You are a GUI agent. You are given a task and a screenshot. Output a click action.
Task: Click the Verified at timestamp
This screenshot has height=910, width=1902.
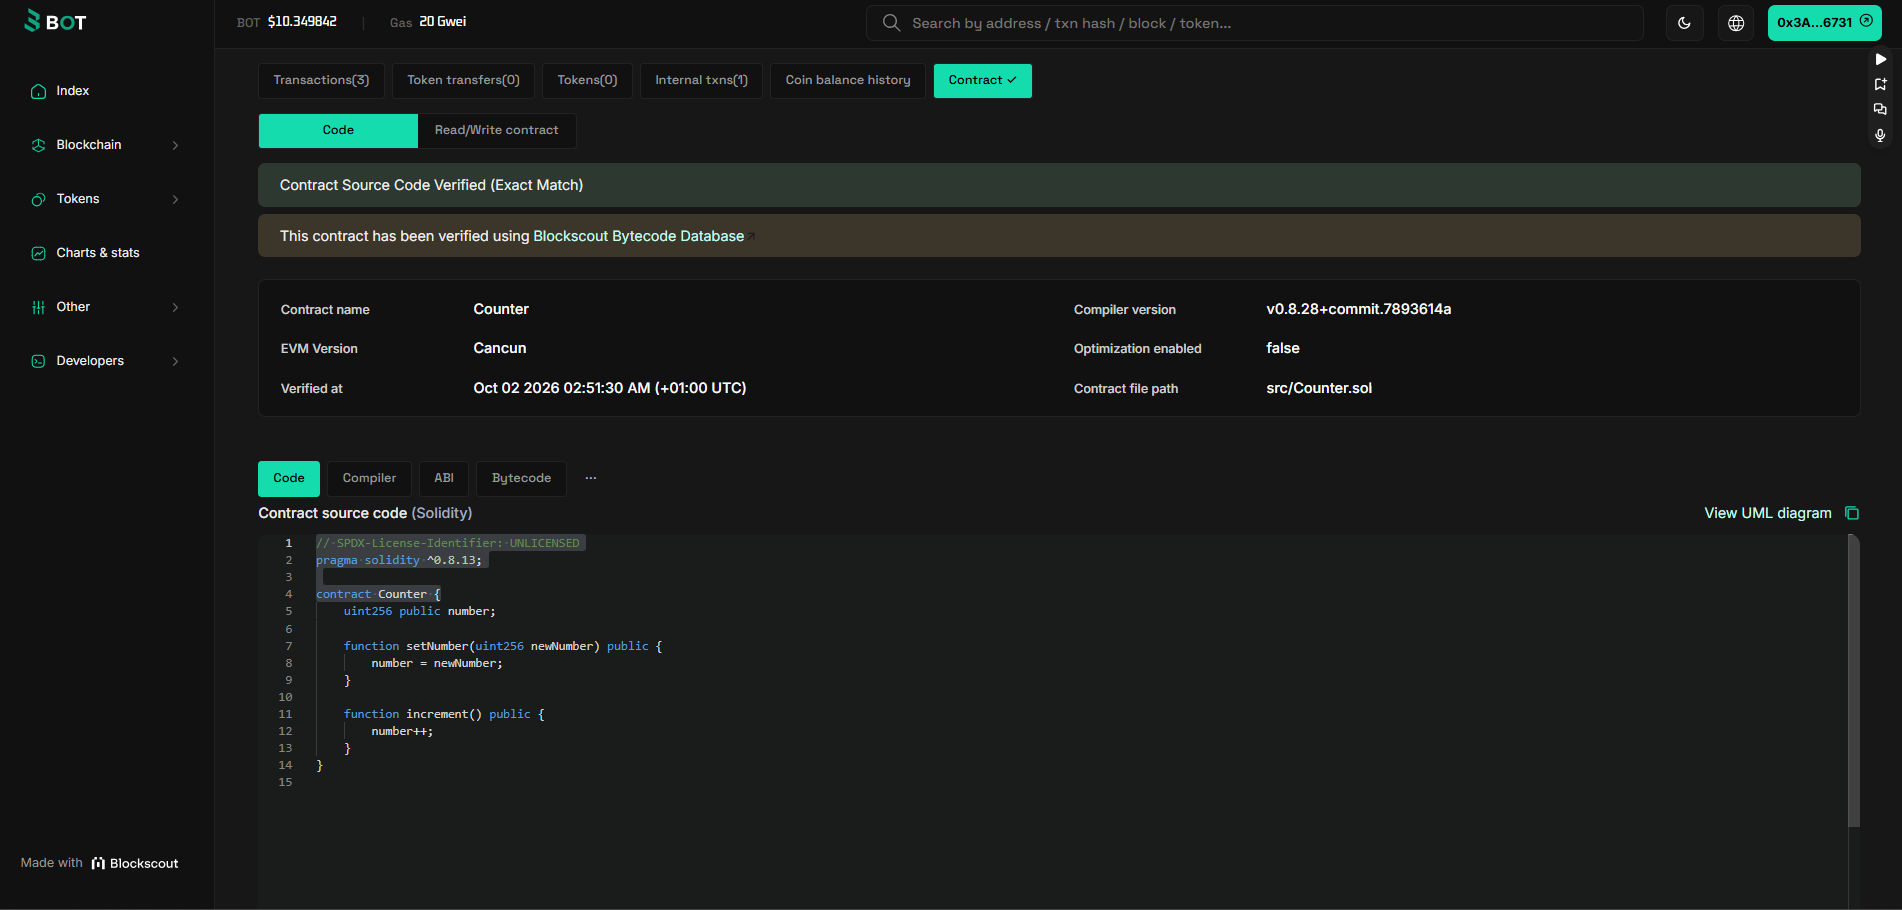(609, 388)
